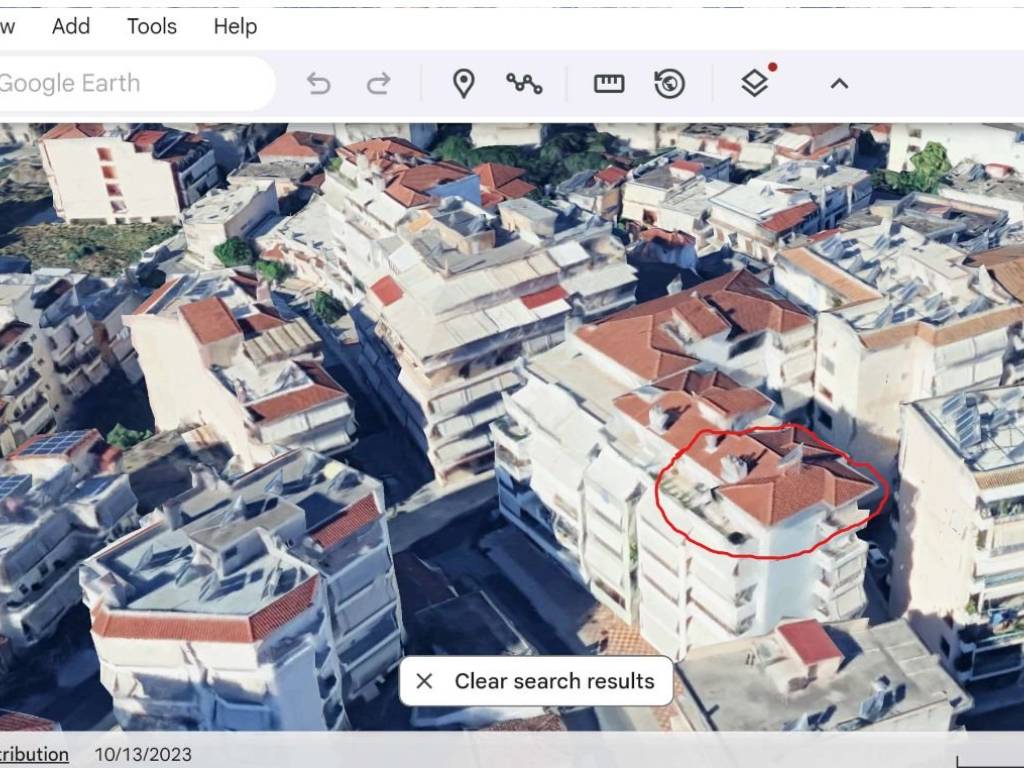Click the Google Earth search field
Viewport: 1024px width, 768px height.
[120, 84]
